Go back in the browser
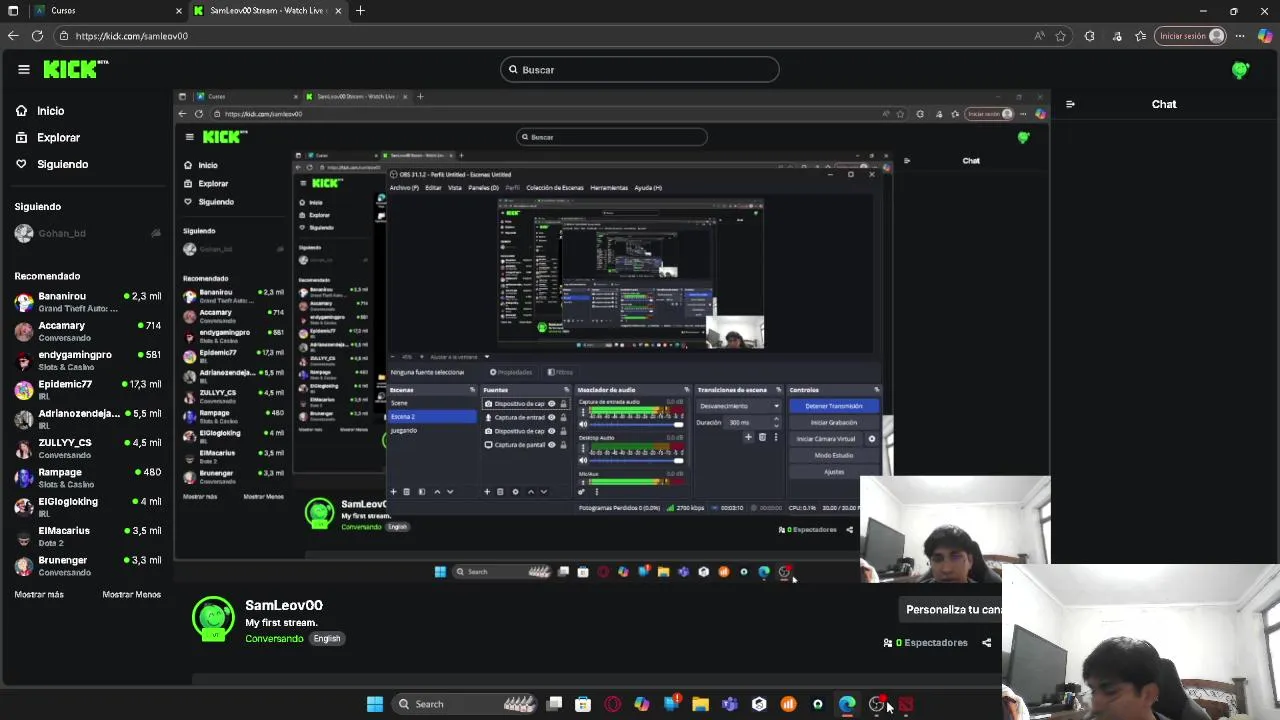 13,36
